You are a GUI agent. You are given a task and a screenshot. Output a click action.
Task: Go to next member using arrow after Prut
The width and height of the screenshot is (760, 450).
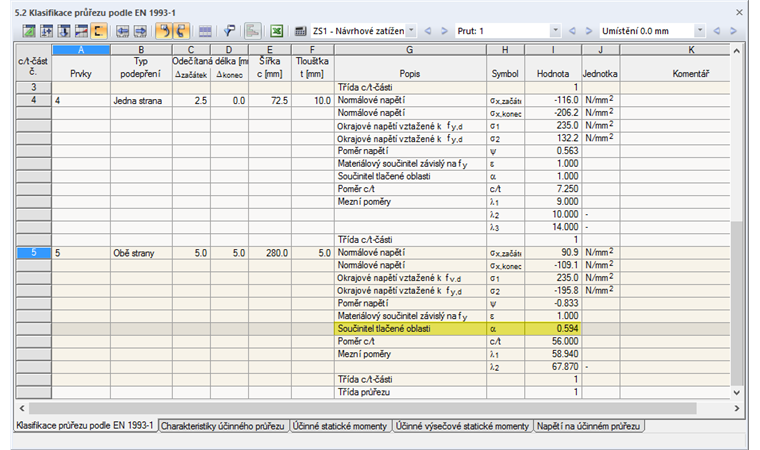pos(588,31)
